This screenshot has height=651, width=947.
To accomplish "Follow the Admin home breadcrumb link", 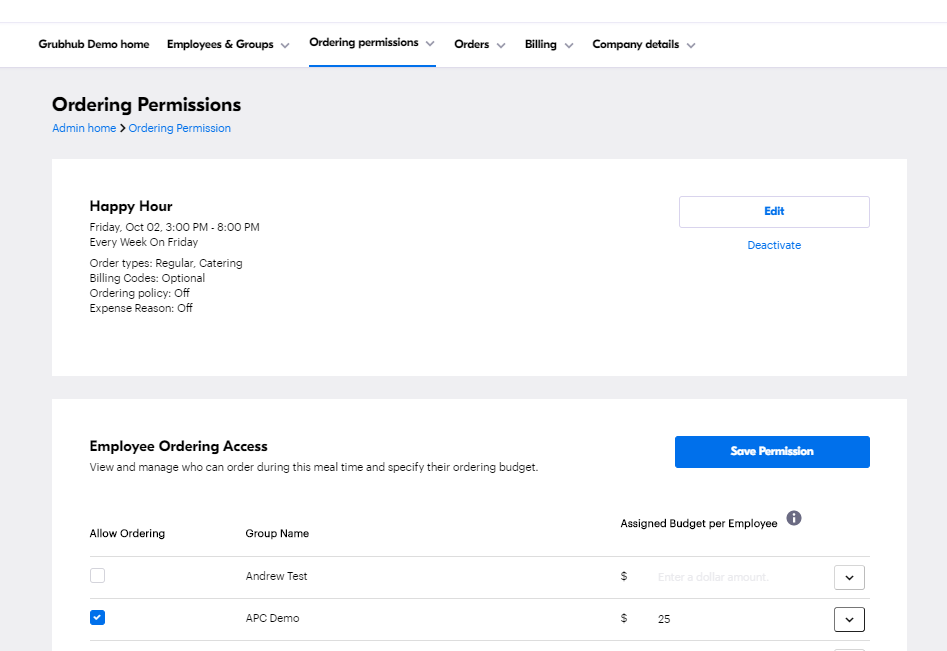I will coord(84,128).
